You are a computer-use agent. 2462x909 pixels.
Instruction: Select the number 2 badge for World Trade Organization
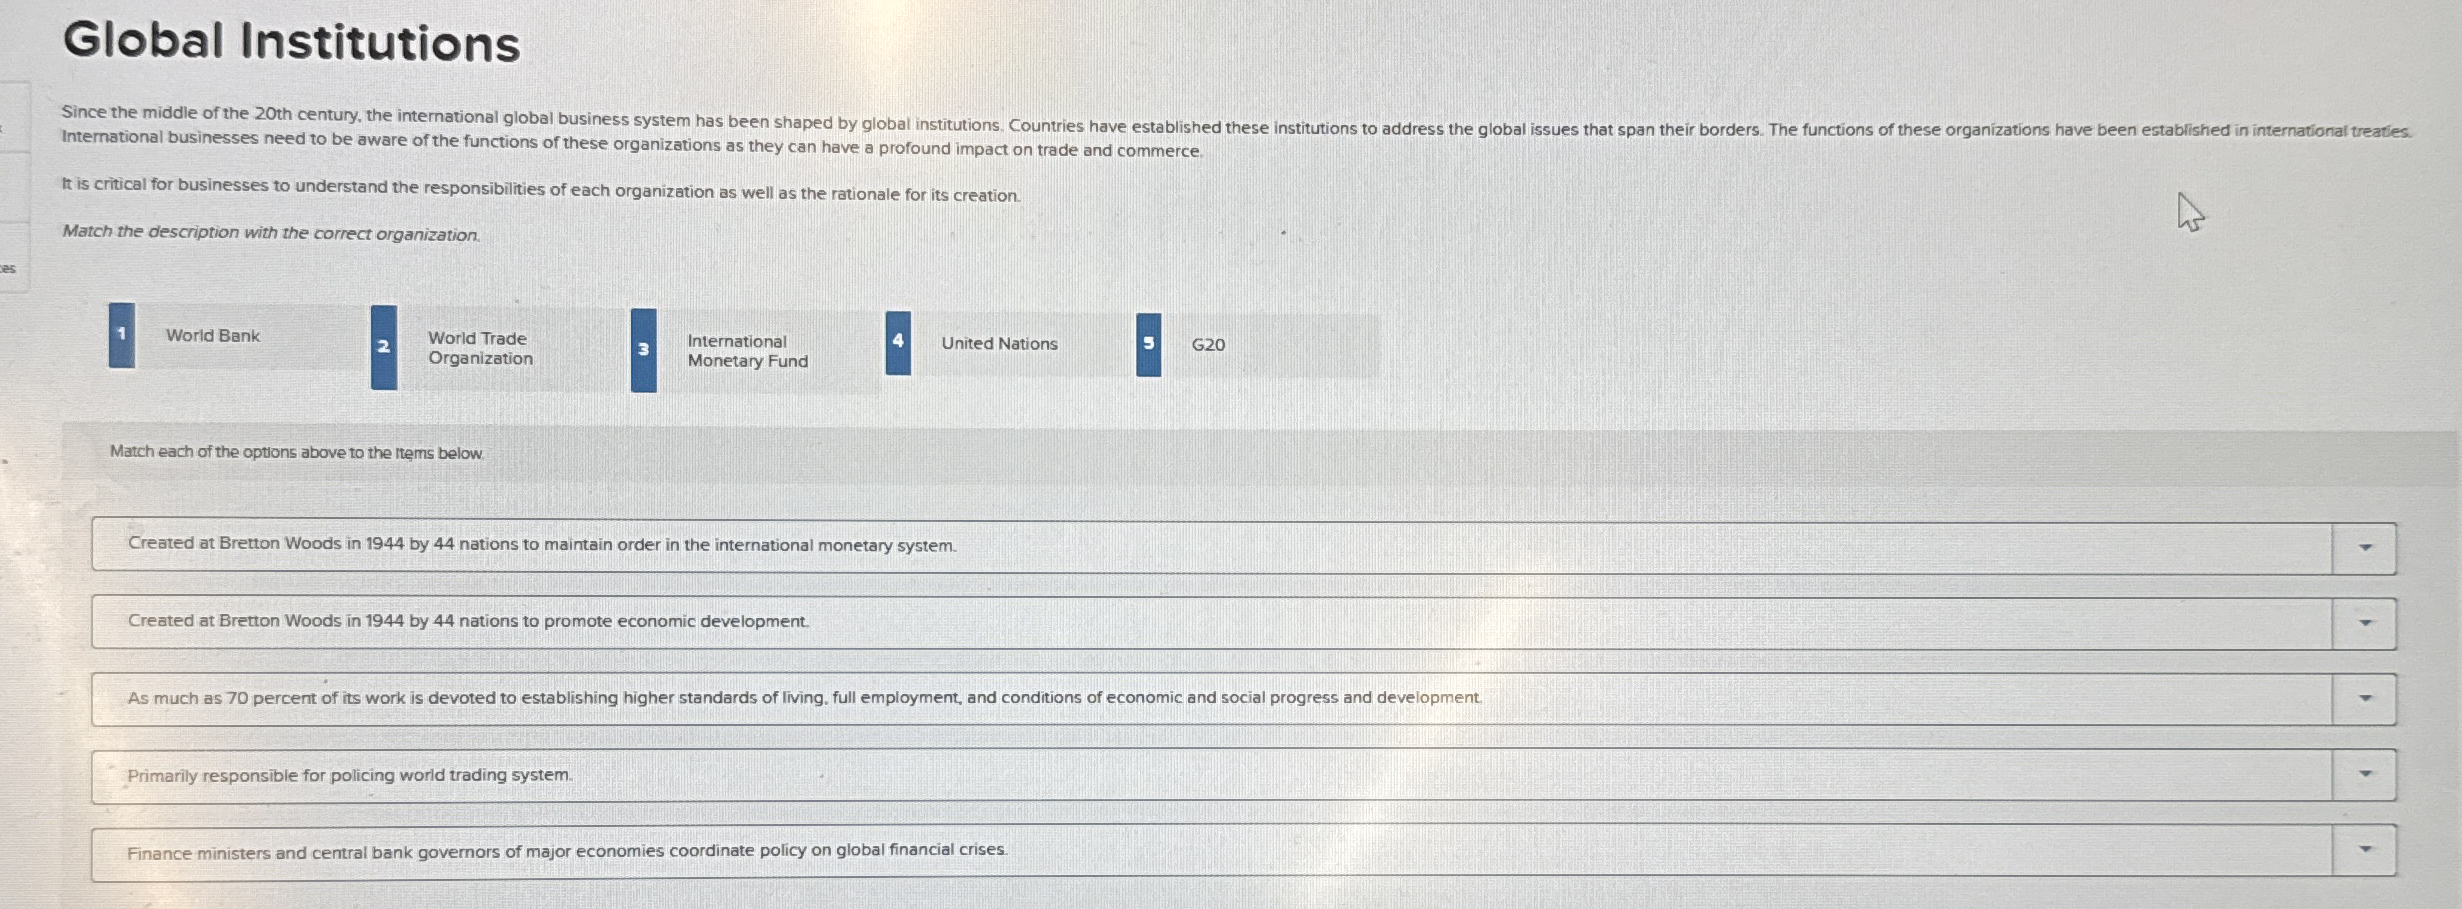pos(384,347)
